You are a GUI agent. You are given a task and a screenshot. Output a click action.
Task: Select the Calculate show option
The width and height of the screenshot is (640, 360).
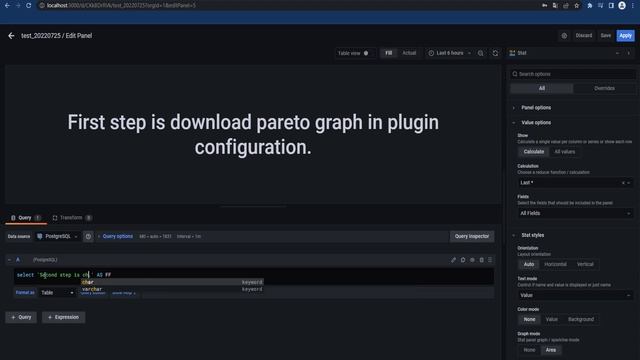[534, 152]
